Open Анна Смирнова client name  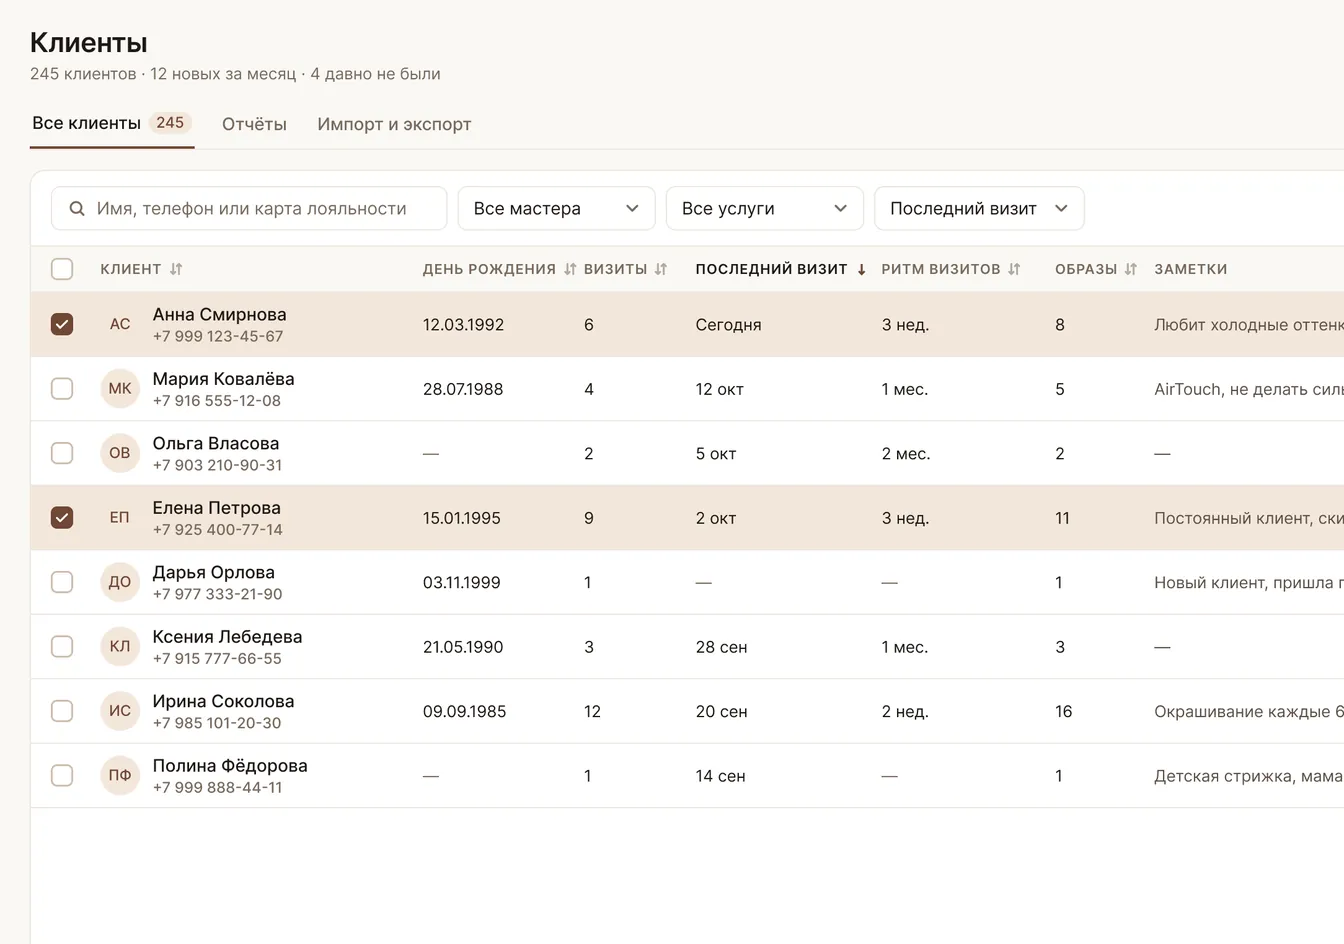[219, 314]
